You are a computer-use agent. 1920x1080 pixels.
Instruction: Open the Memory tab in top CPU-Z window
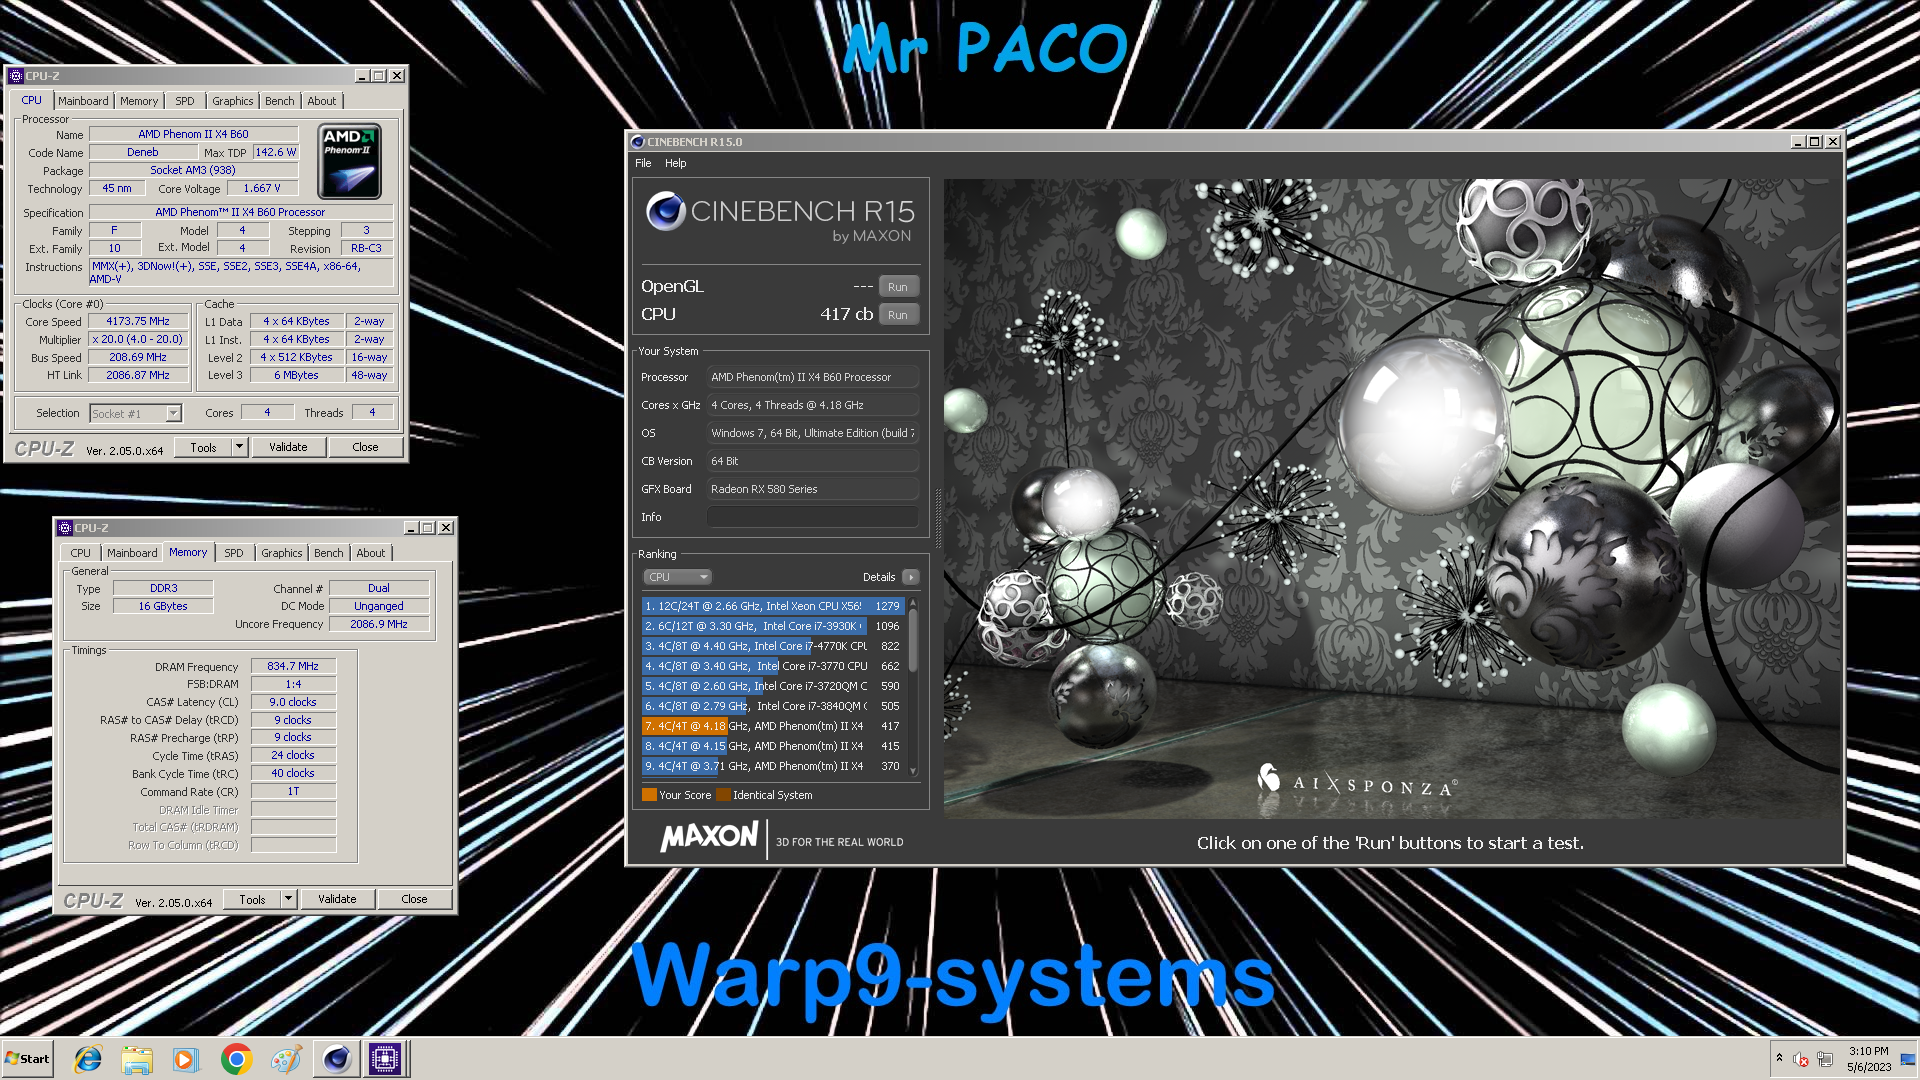[x=139, y=101]
